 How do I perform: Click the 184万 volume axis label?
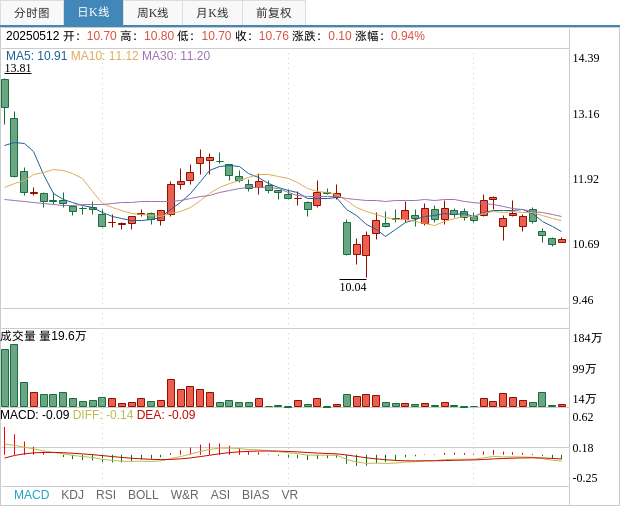(x=587, y=338)
